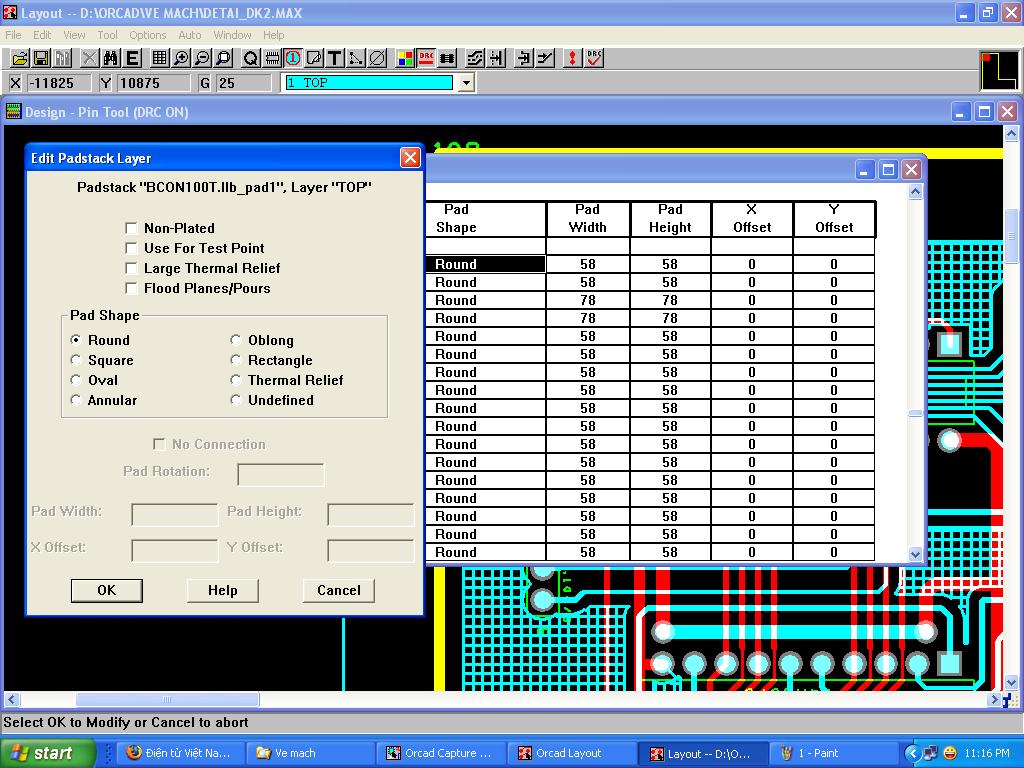Expand the layer dropdown showing 1 TOP

(466, 83)
